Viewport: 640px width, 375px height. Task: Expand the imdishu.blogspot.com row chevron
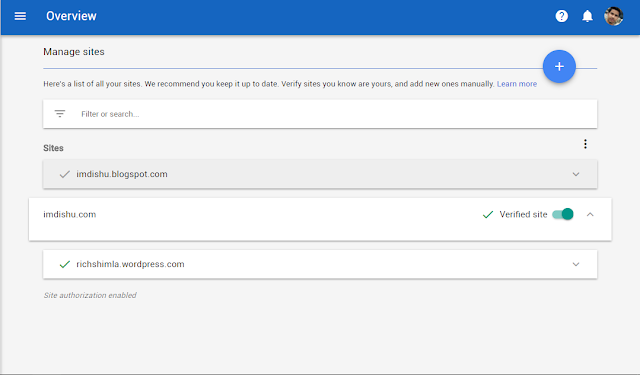click(576, 174)
